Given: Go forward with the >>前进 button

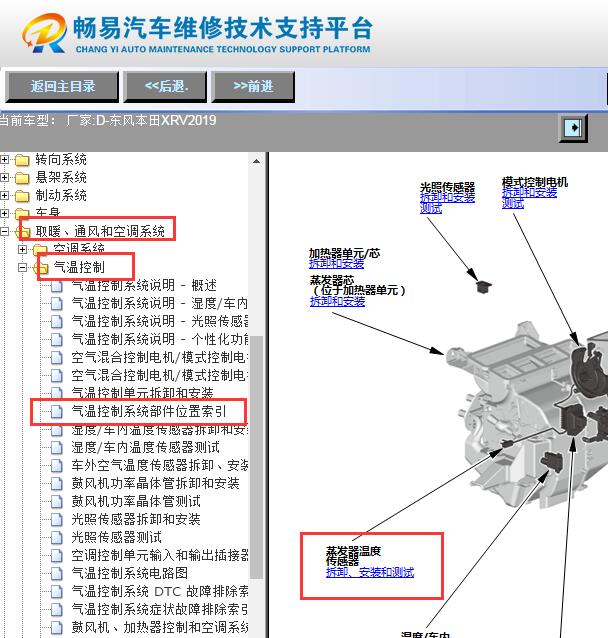Looking at the screenshot, I should tap(253, 87).
